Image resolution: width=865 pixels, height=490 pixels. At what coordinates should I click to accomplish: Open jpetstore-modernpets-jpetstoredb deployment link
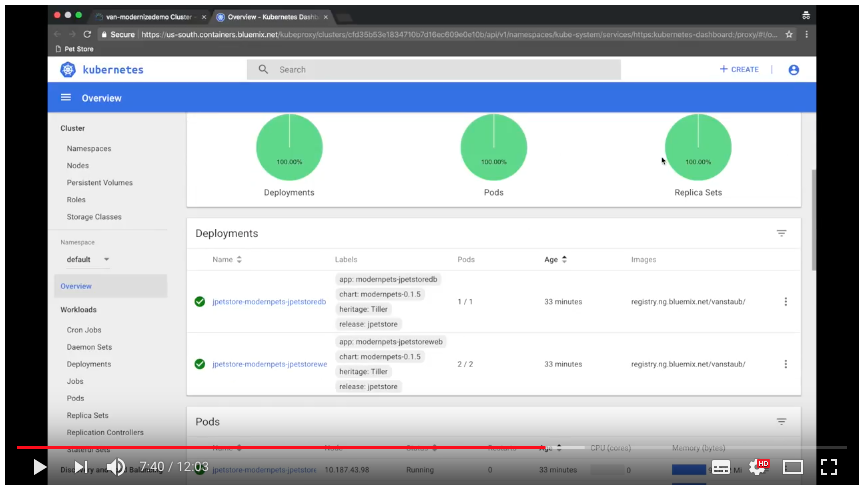tap(269, 302)
